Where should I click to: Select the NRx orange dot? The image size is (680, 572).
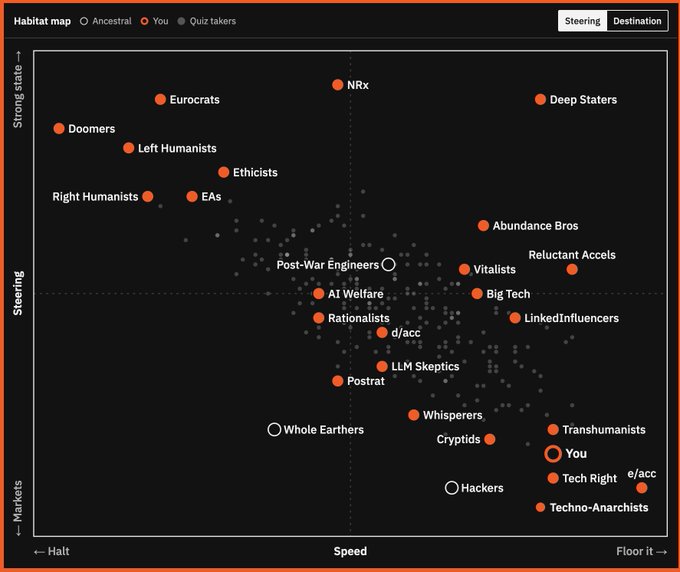tap(337, 85)
